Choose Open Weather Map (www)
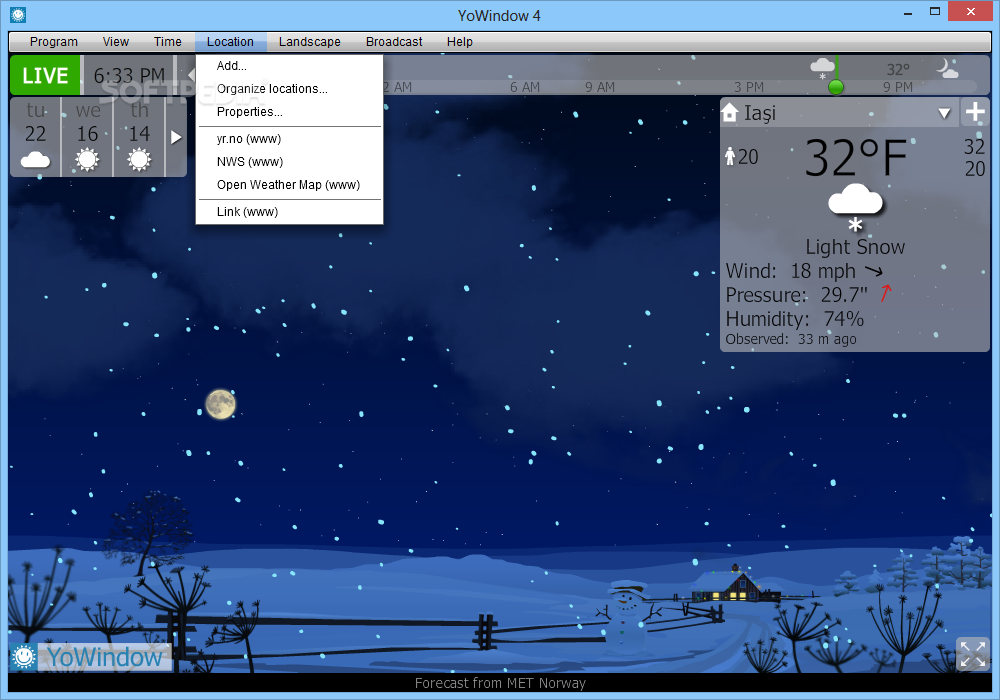This screenshot has height=700, width=1000. coord(290,185)
